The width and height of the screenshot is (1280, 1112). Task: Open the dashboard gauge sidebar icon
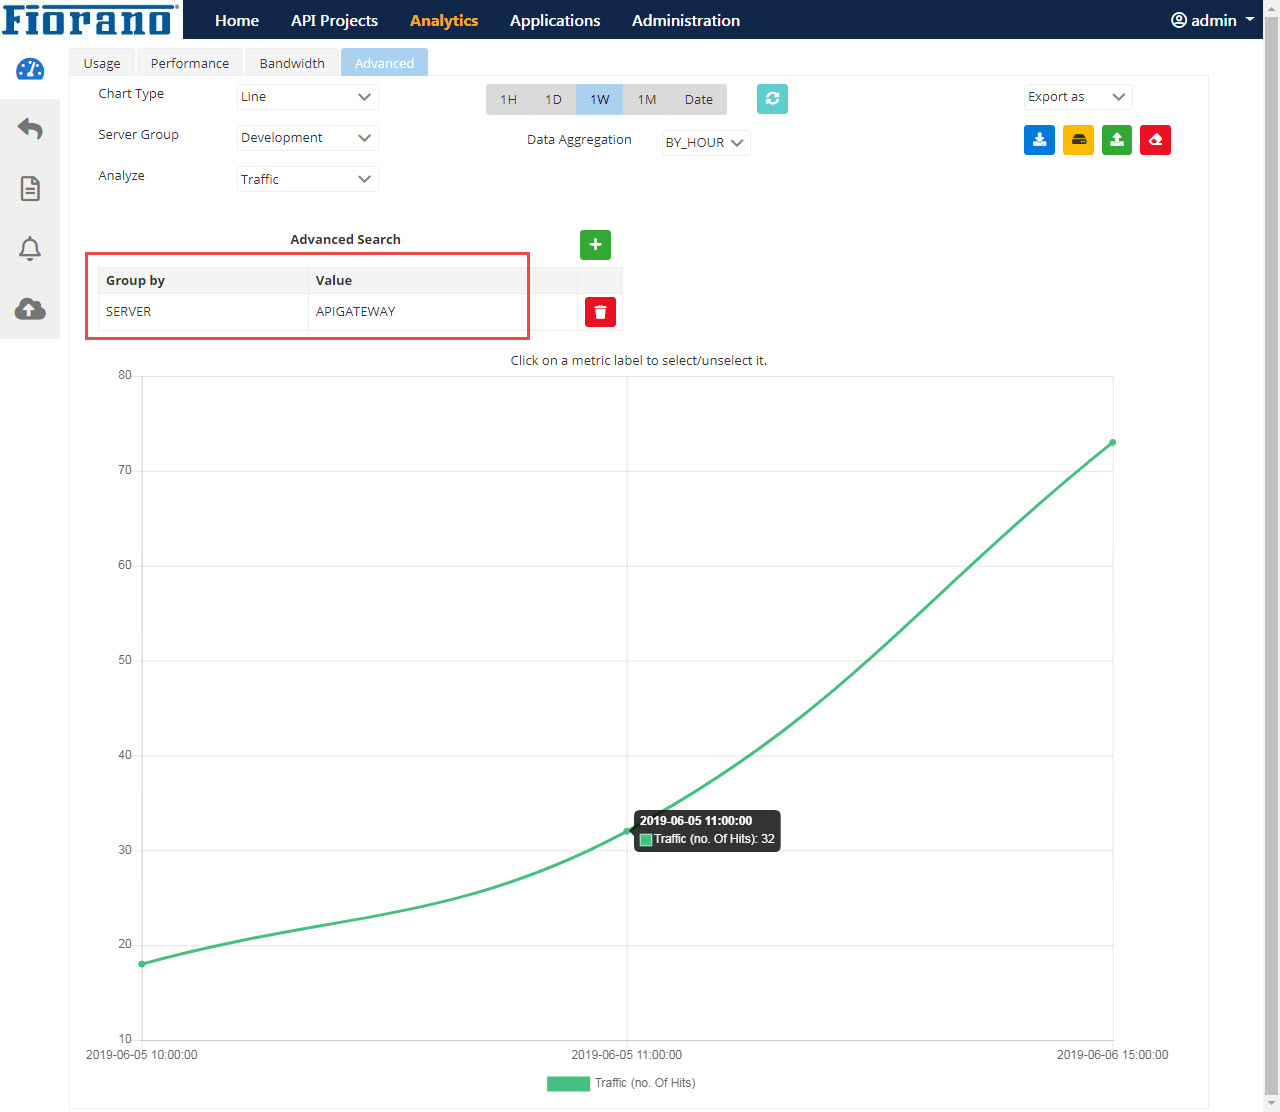pyautogui.click(x=30, y=69)
